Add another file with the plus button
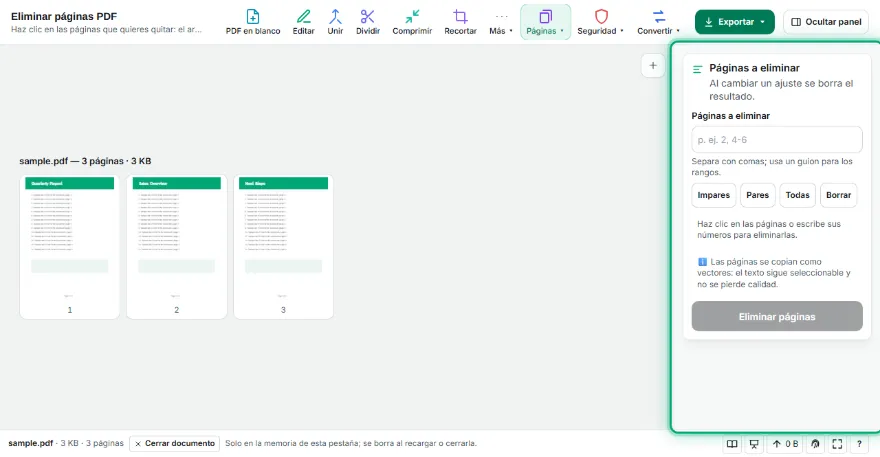The width and height of the screenshot is (880, 457). 653,66
